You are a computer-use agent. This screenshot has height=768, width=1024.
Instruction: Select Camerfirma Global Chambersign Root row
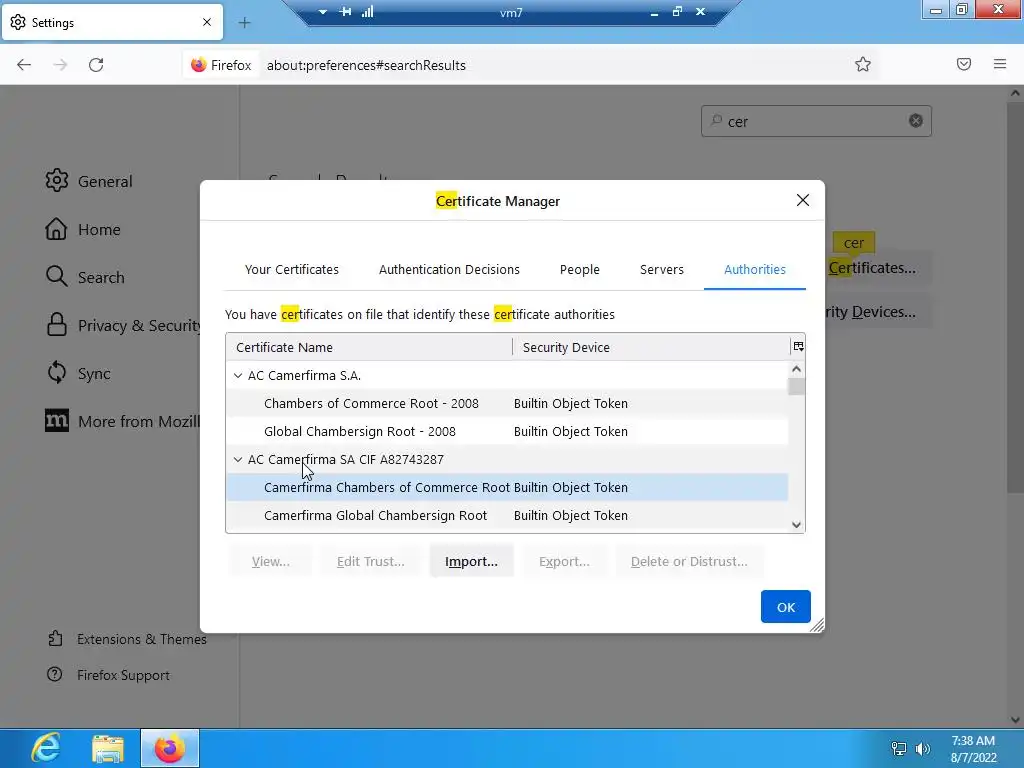click(507, 516)
